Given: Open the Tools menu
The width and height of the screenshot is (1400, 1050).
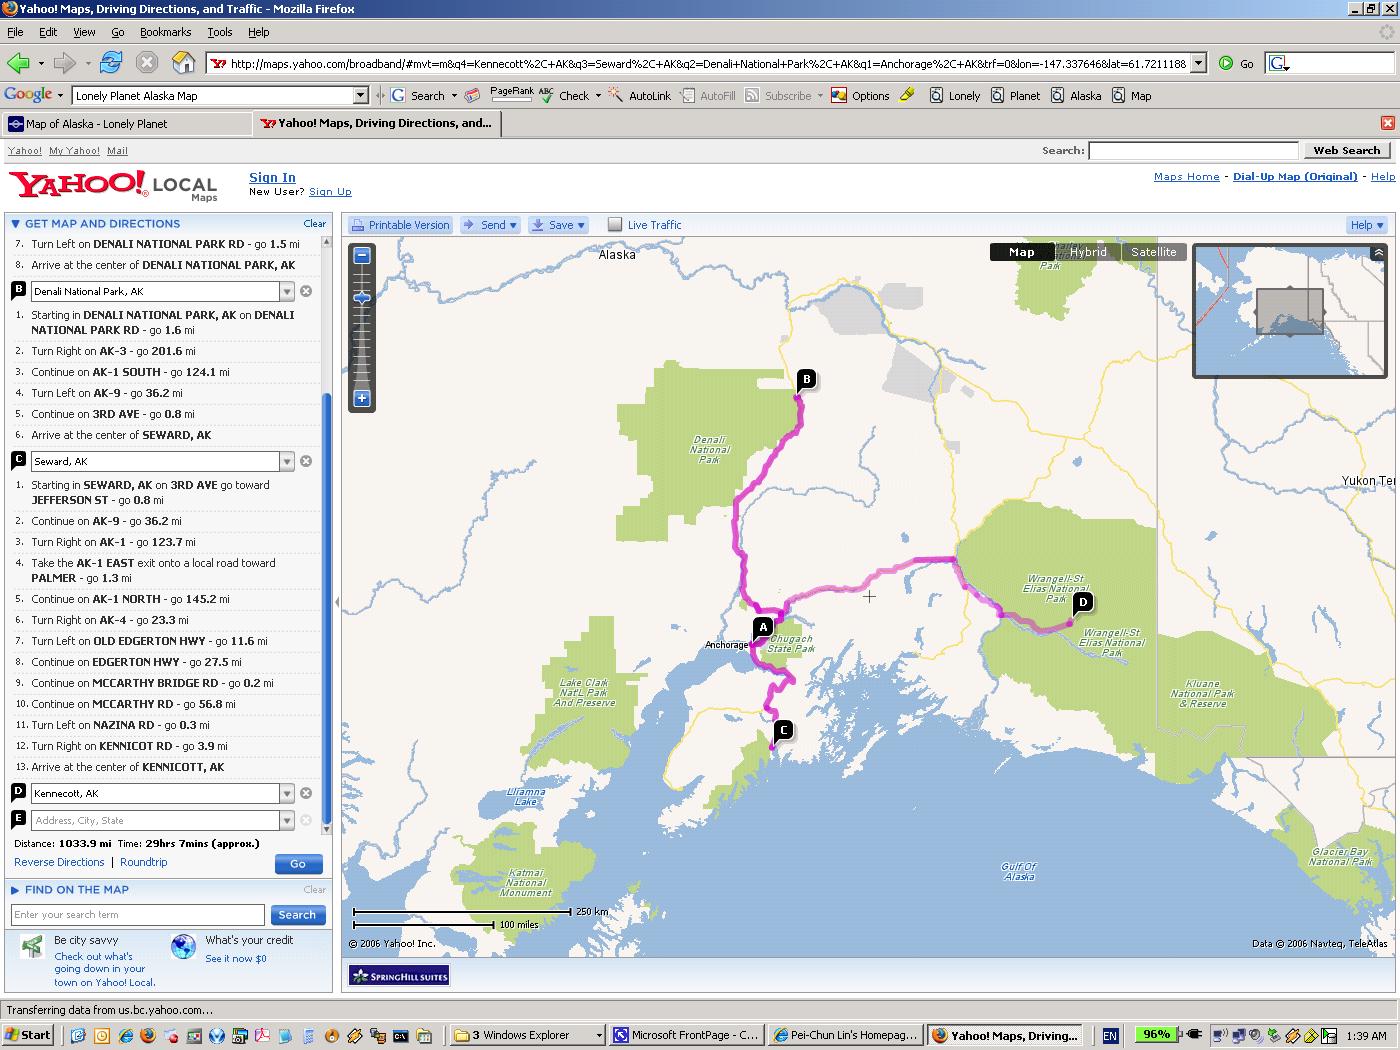Looking at the screenshot, I should [220, 32].
